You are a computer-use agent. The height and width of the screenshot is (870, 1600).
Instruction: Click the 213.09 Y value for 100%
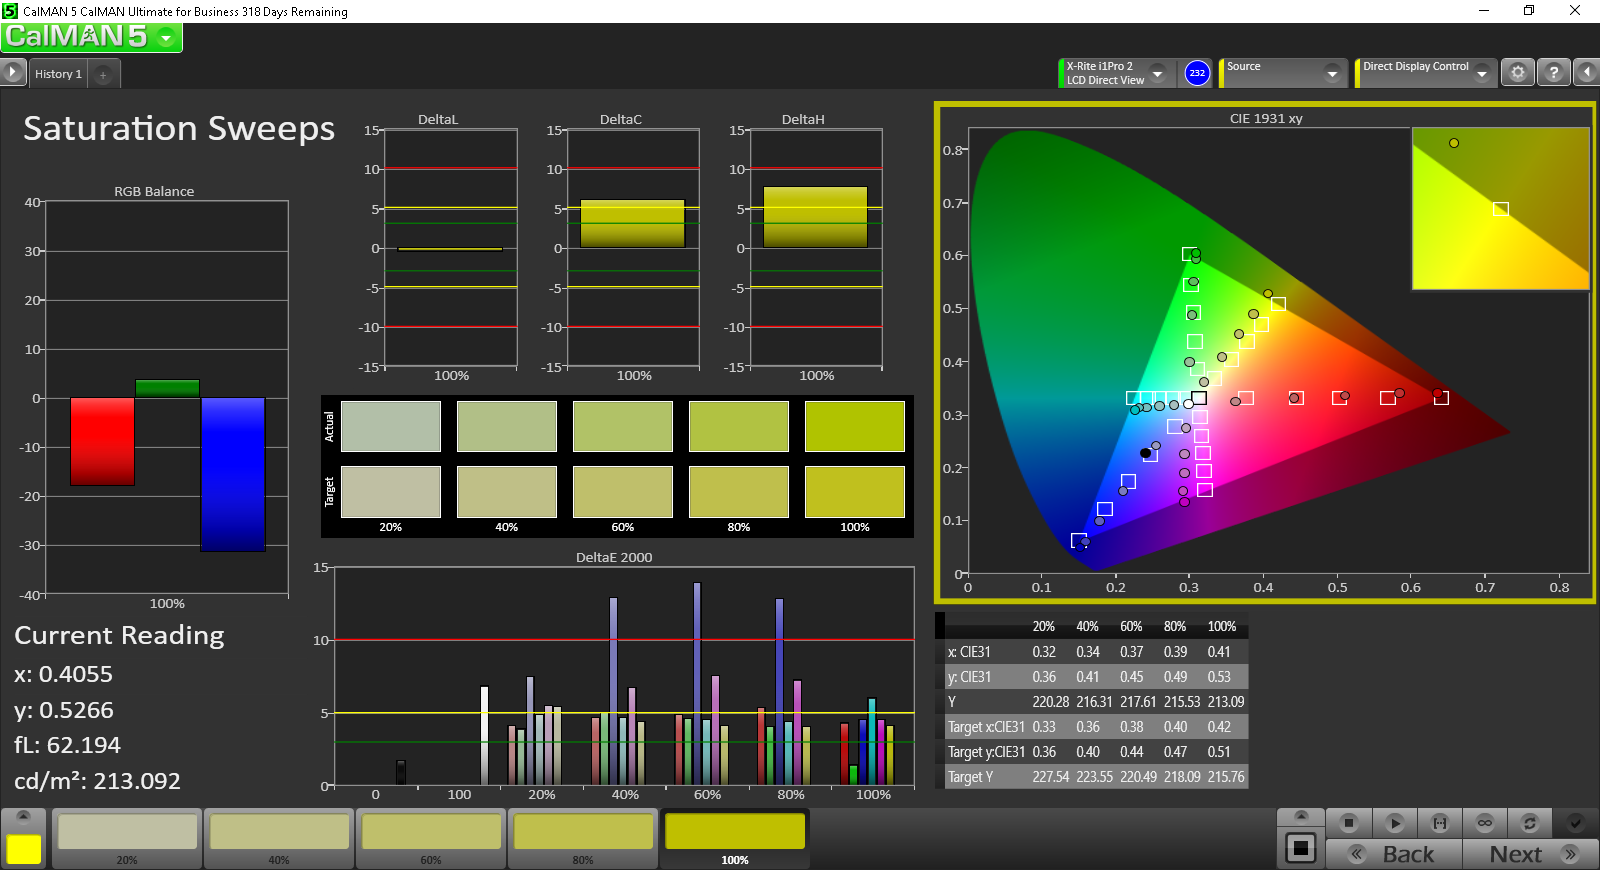point(1225,702)
